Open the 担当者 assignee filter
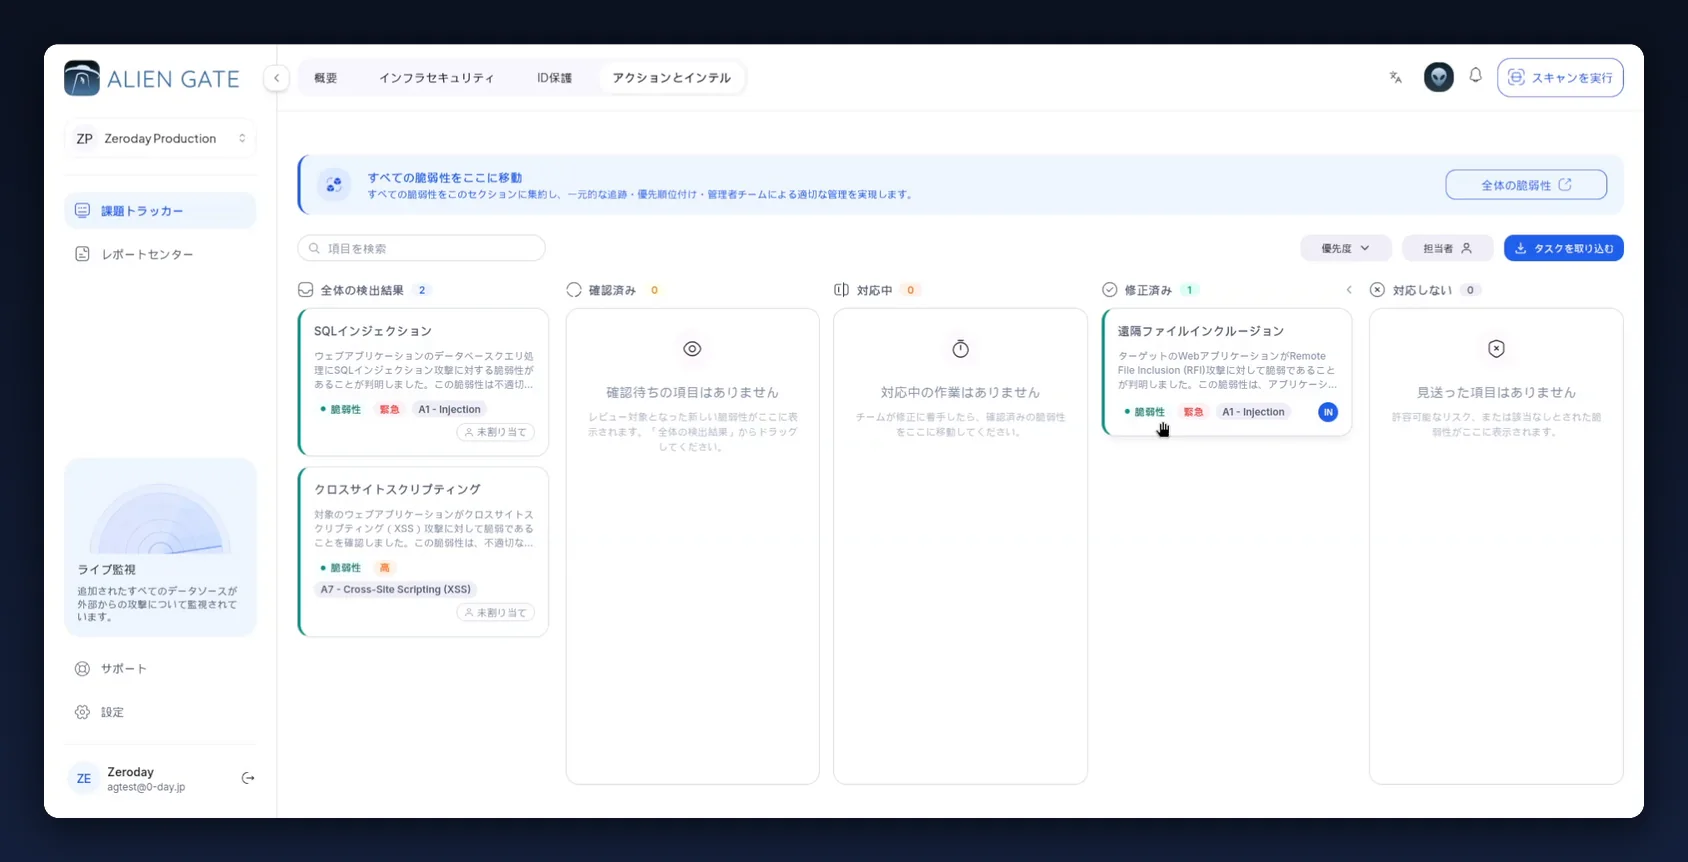 [1447, 248]
